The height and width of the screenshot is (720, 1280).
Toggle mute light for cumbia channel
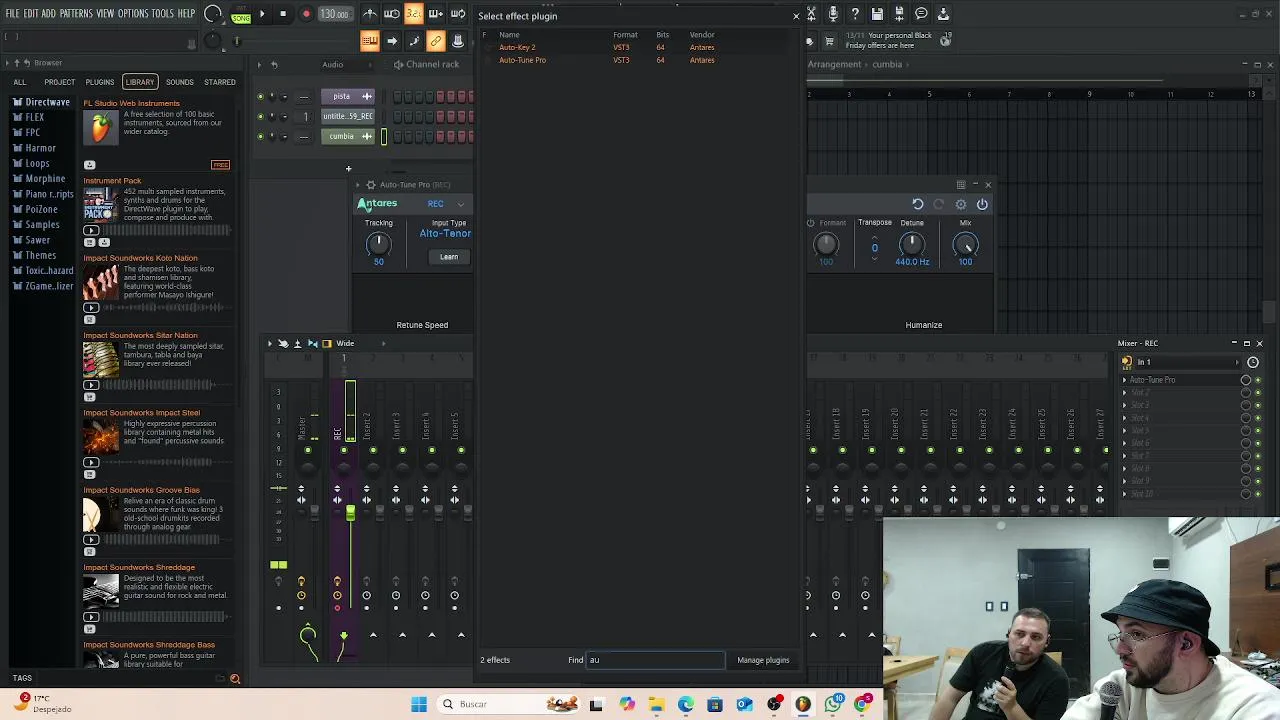pyautogui.click(x=260, y=136)
